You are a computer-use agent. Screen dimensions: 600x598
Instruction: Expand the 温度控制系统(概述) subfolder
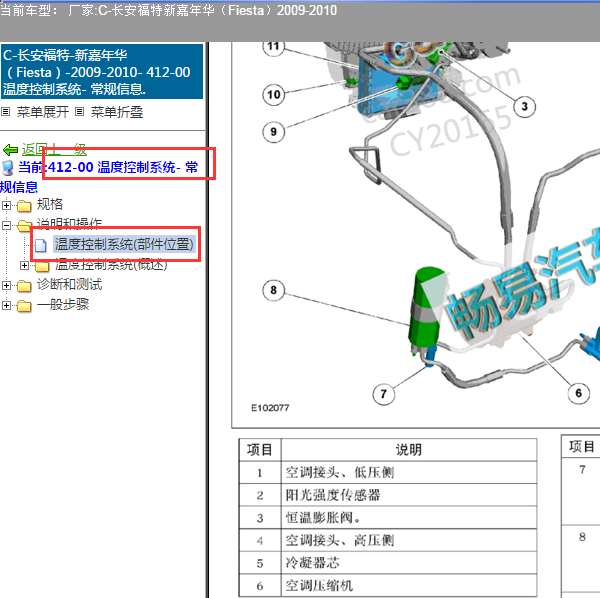tap(24, 265)
